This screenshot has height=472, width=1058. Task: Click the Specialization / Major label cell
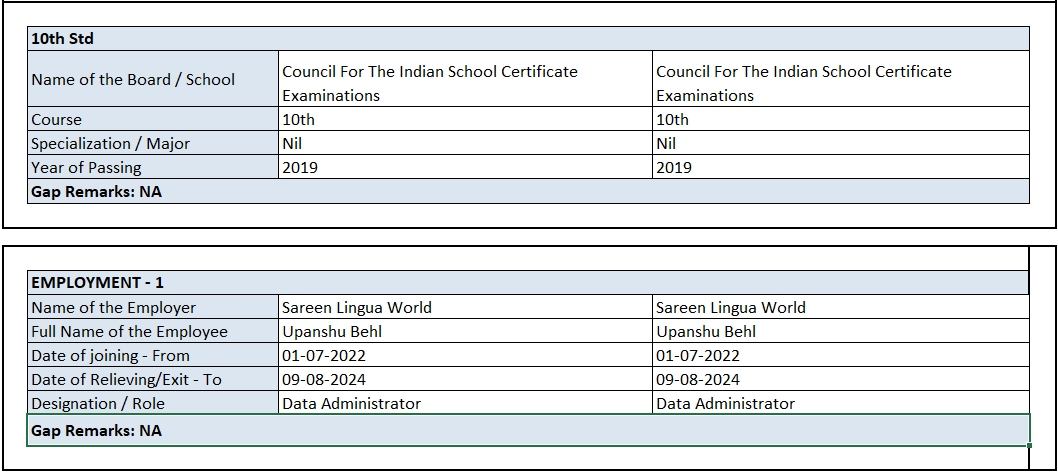pos(110,144)
